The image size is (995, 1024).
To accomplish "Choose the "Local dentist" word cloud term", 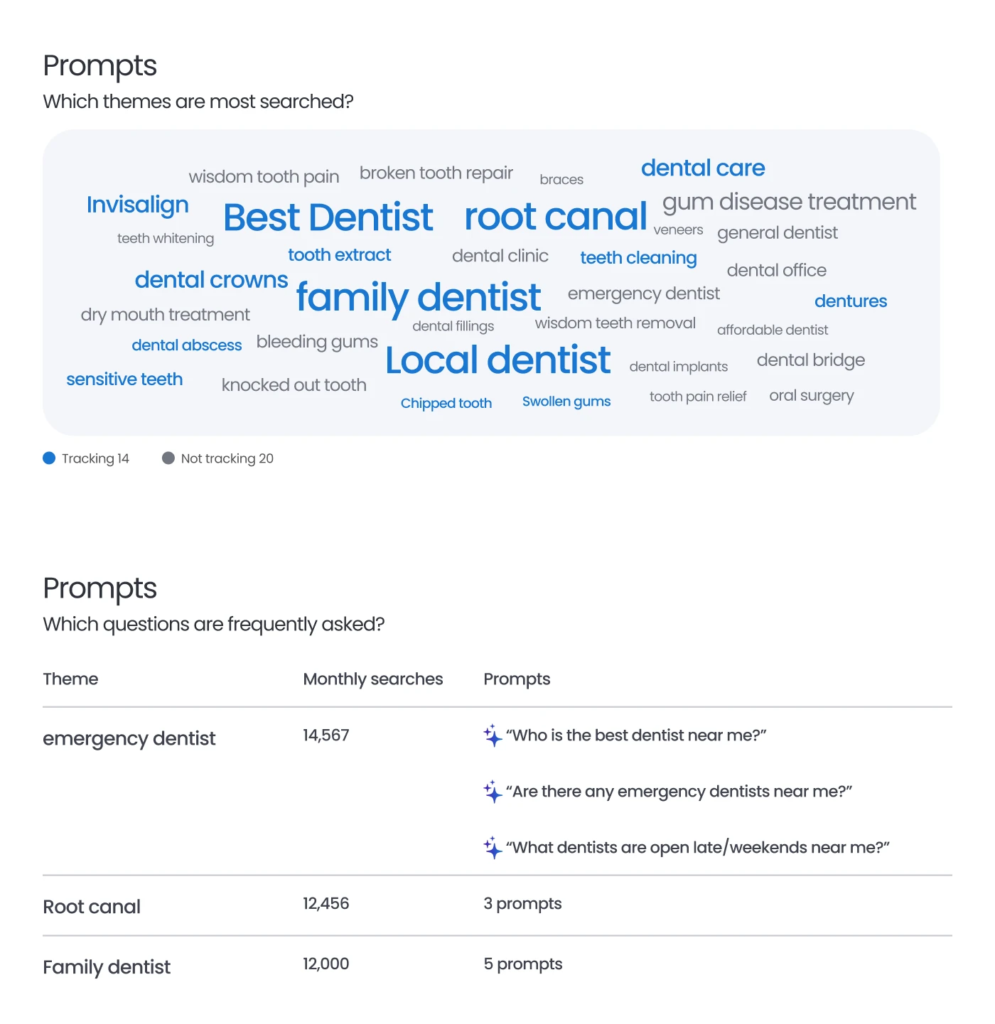I will [497, 360].
